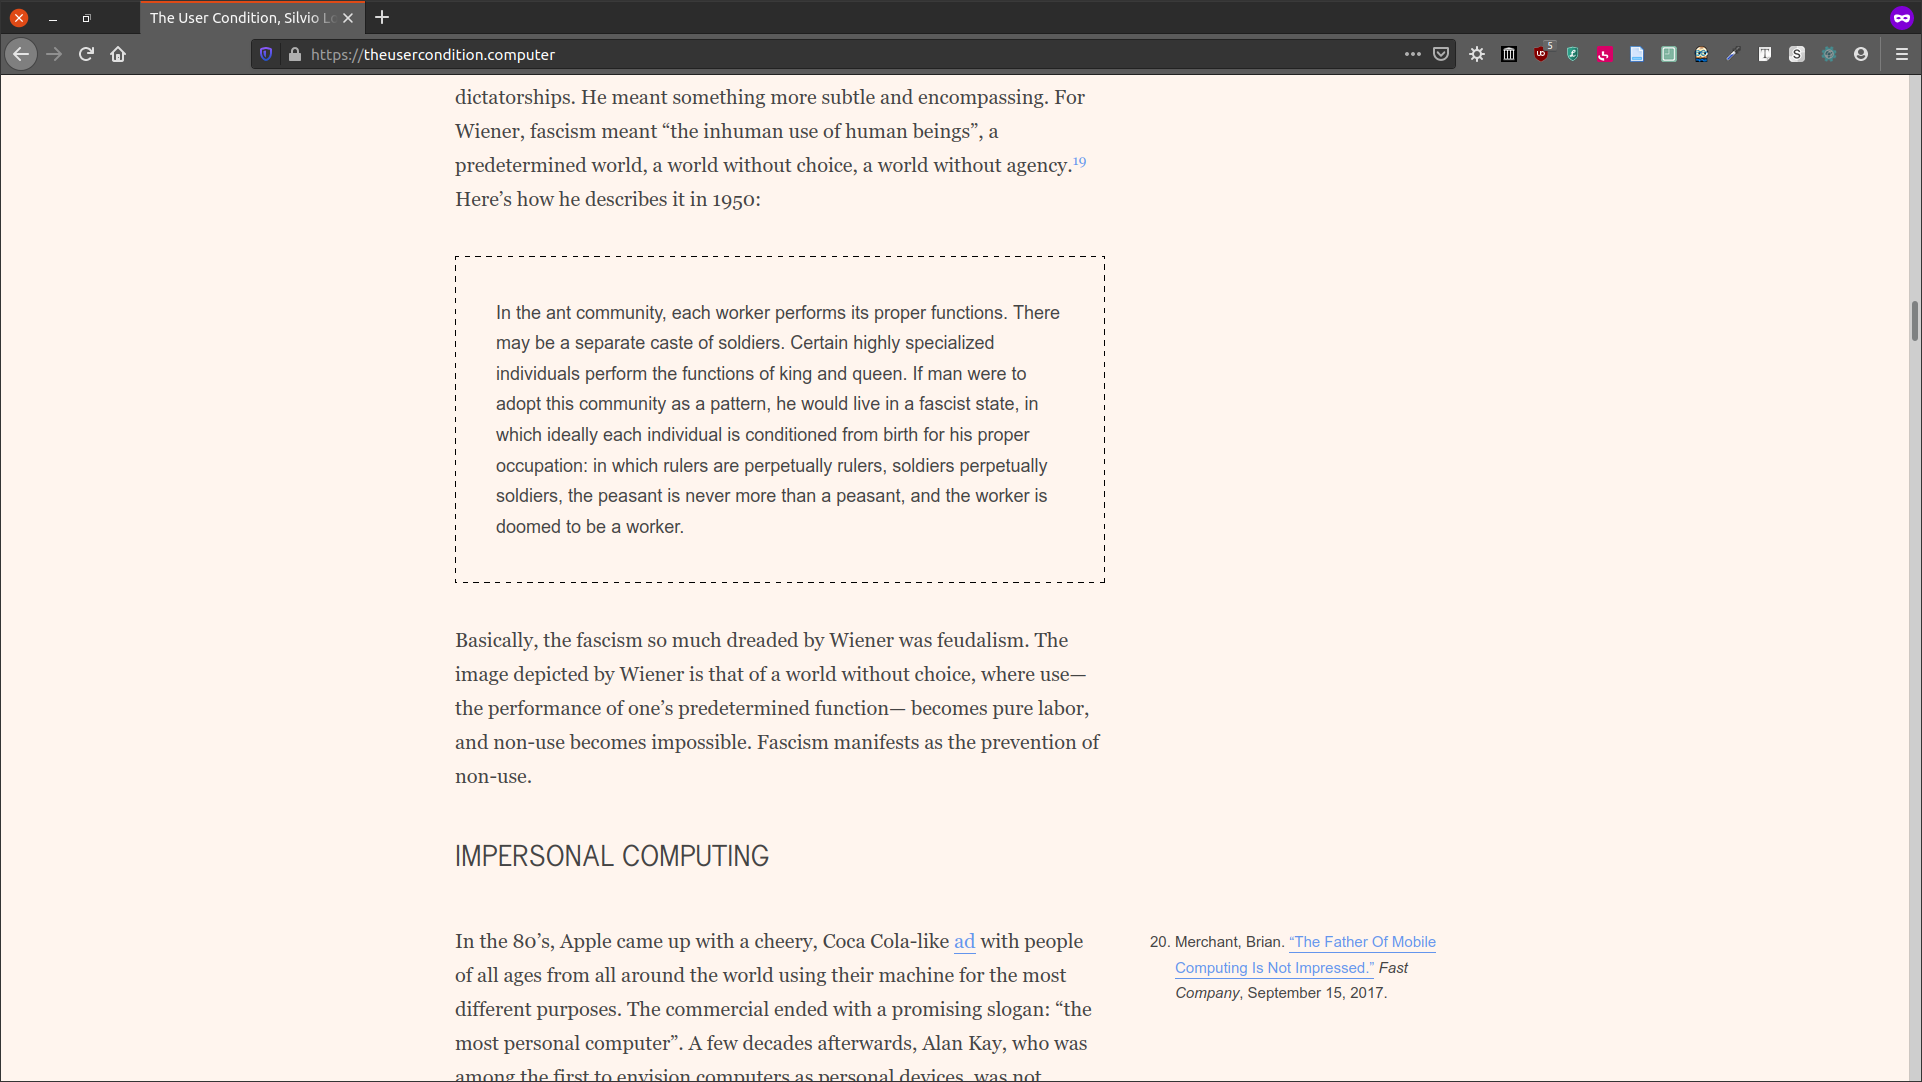1922x1082 pixels.
Task: Open the Firefox hamburger application menu
Action: 1902,54
